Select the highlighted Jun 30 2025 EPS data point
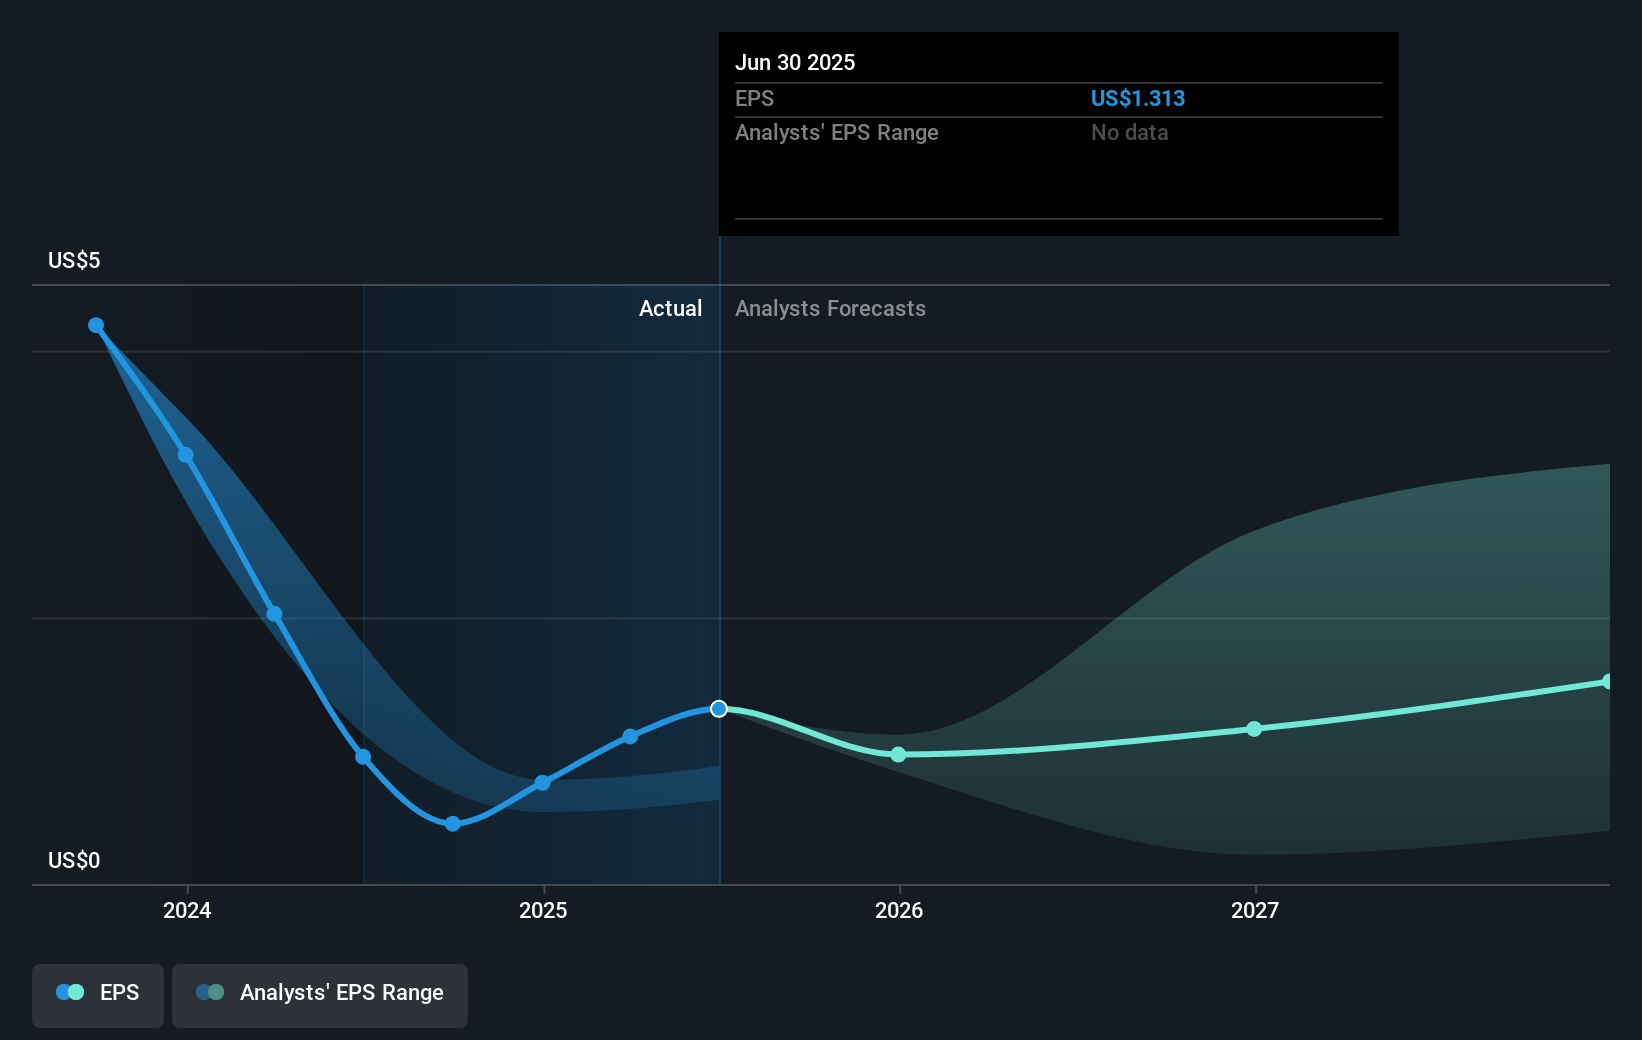The width and height of the screenshot is (1642, 1040). point(719,709)
